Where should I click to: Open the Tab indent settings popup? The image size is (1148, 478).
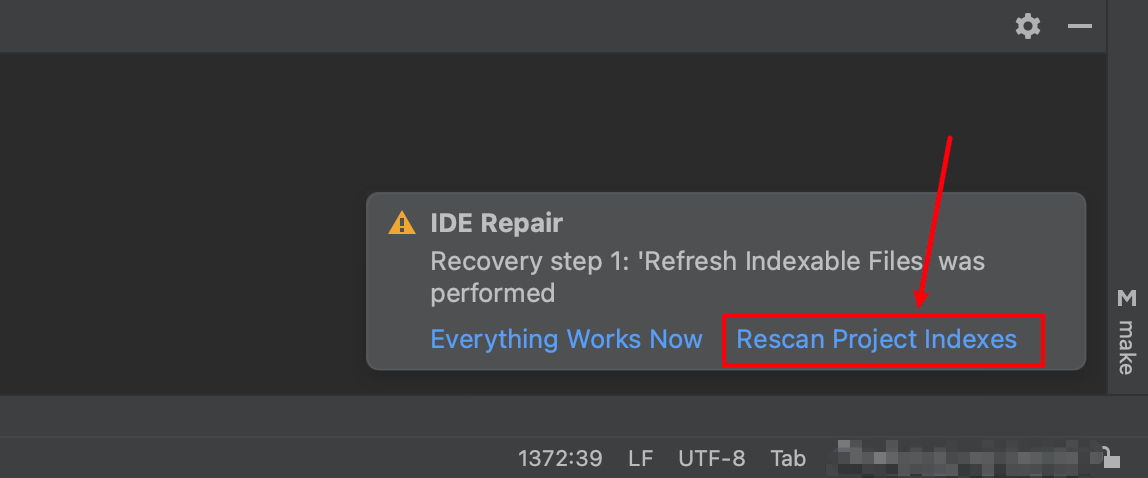tap(788, 458)
